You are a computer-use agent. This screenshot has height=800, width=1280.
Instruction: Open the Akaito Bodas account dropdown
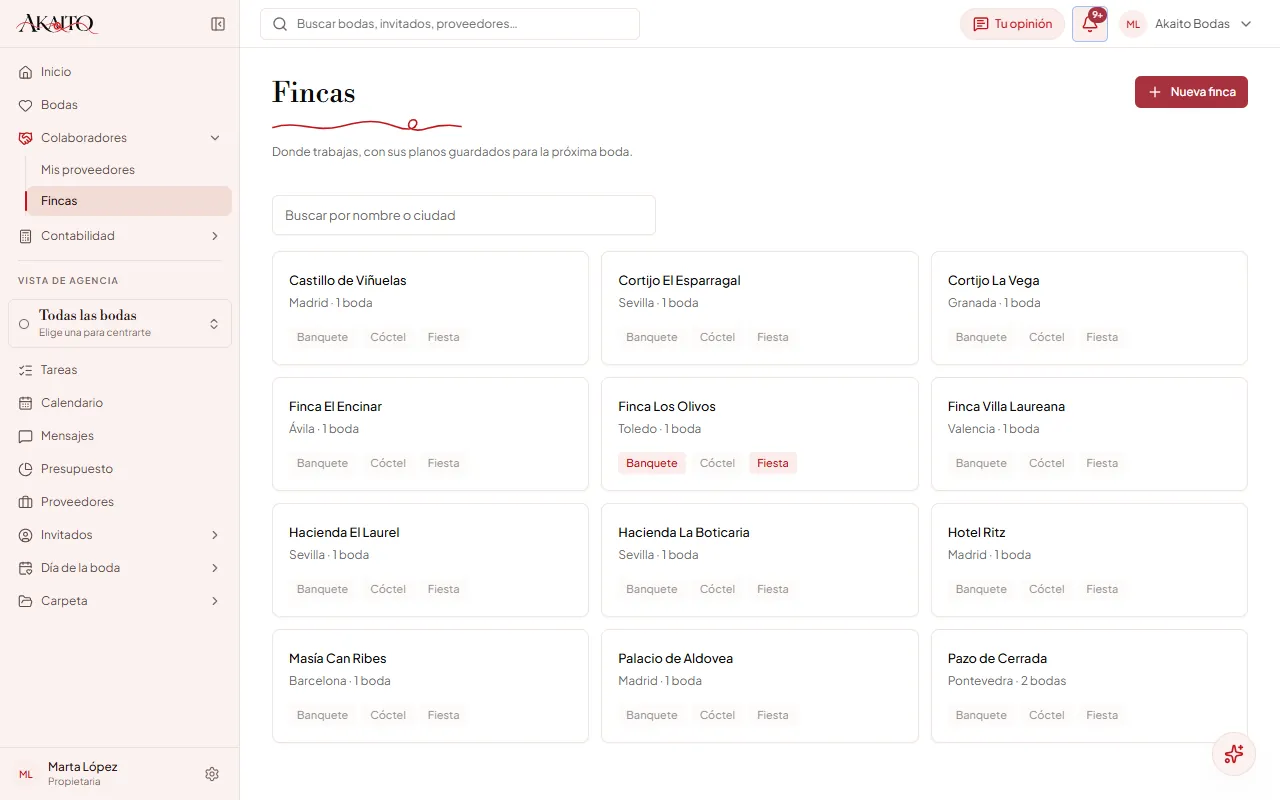point(1186,24)
